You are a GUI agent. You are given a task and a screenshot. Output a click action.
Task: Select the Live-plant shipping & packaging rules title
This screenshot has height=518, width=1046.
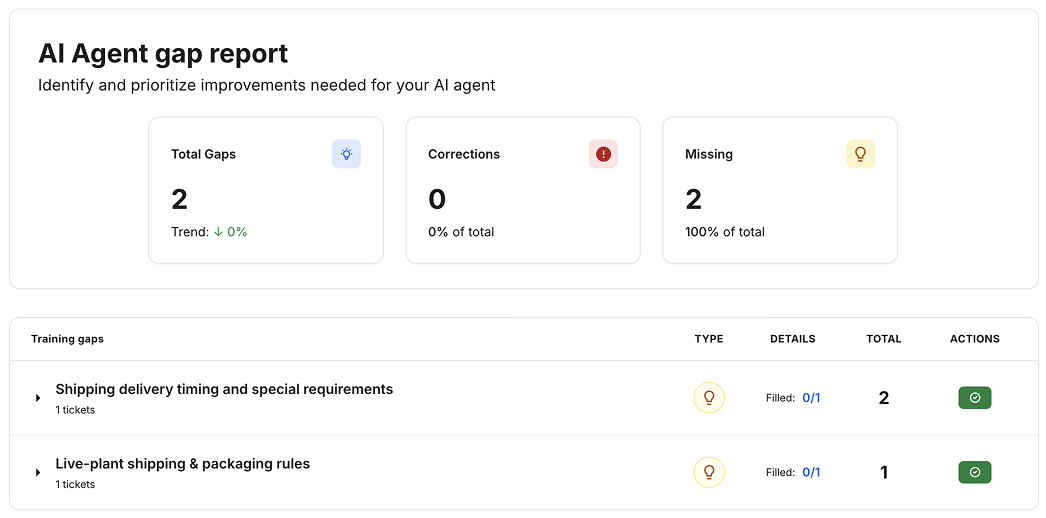[182, 464]
